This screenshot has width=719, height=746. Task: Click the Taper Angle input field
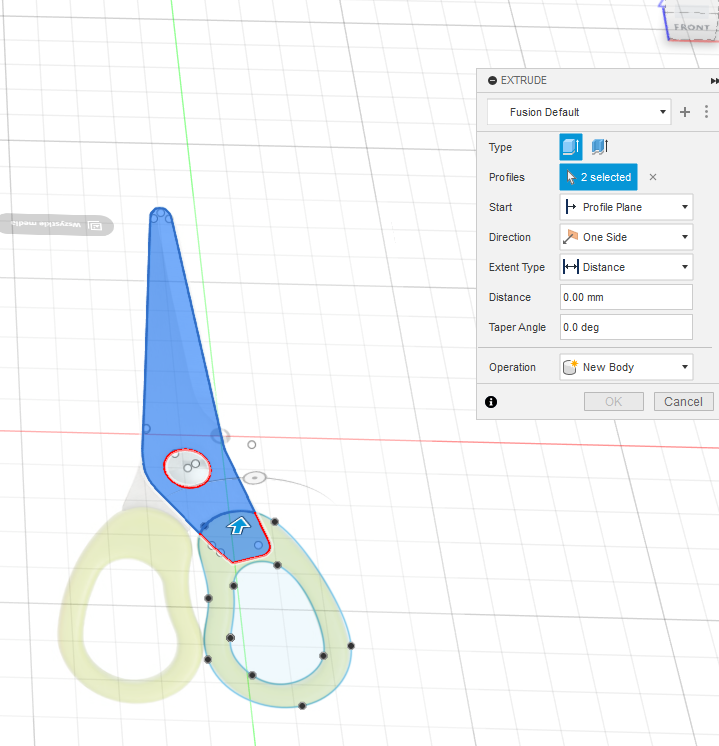[x=626, y=327]
